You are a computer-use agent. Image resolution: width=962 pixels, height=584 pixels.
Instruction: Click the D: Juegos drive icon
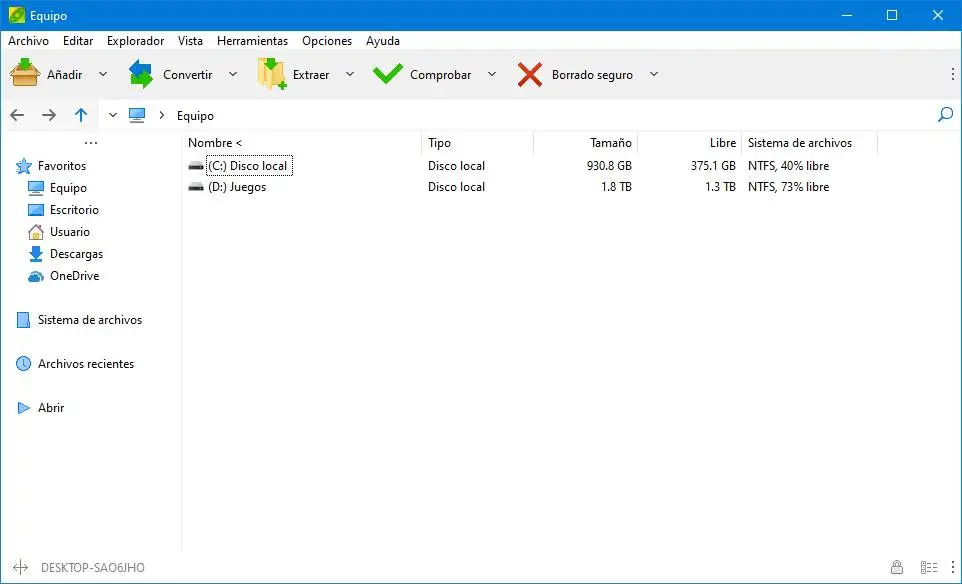tap(196, 187)
